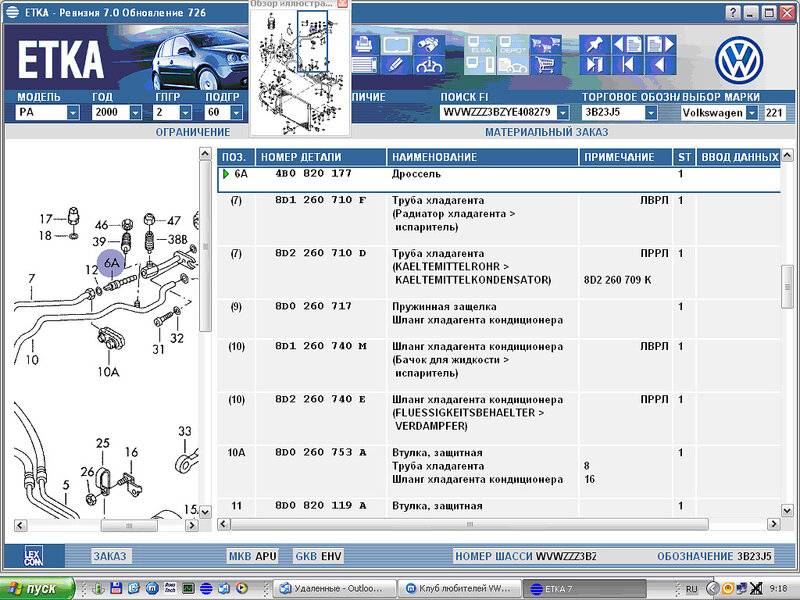Click the frame icon next to the printer

coord(396,45)
